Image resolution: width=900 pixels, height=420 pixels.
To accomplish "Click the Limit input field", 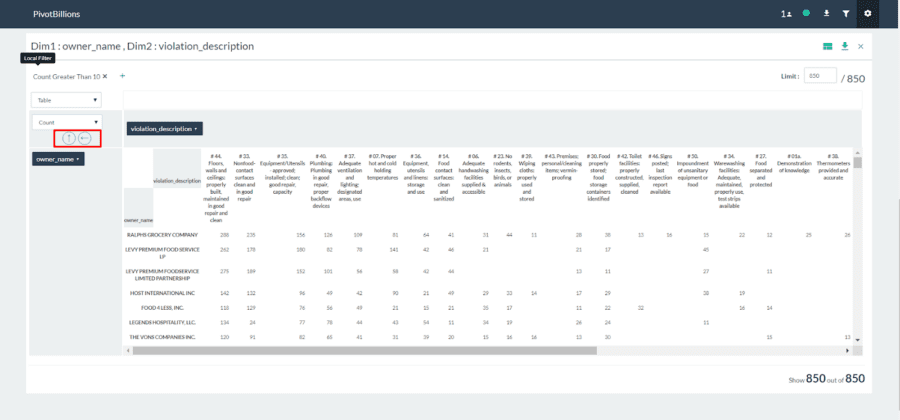I will [820, 76].
